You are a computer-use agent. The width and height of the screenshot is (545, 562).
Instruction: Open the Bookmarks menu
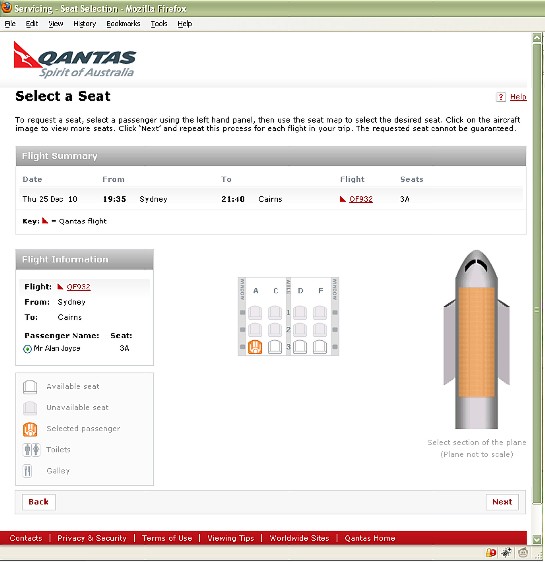tap(123, 24)
